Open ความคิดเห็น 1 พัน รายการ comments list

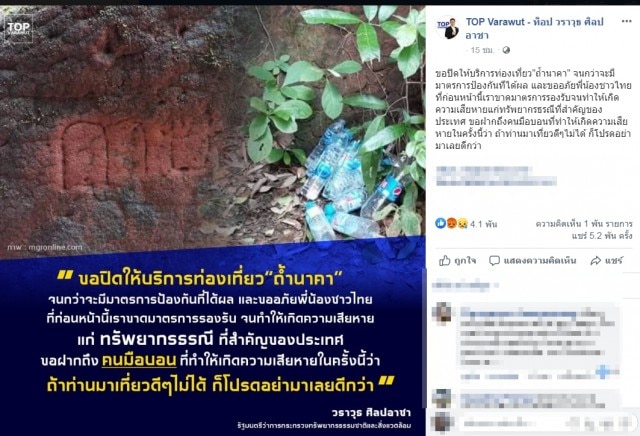(584, 224)
